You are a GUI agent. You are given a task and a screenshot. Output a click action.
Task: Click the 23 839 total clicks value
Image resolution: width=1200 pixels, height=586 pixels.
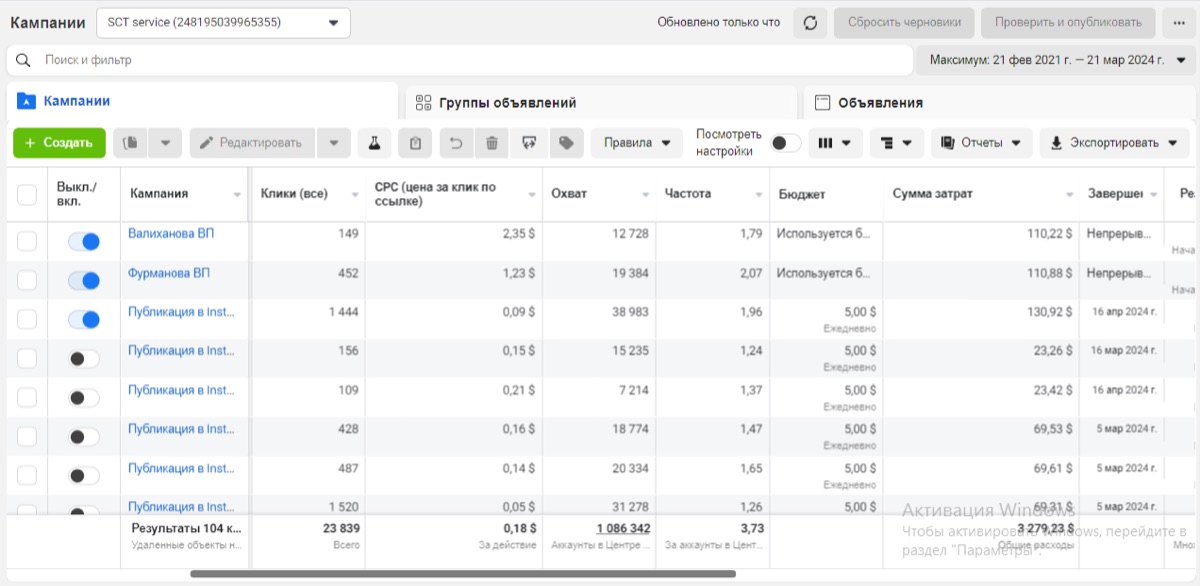point(339,528)
